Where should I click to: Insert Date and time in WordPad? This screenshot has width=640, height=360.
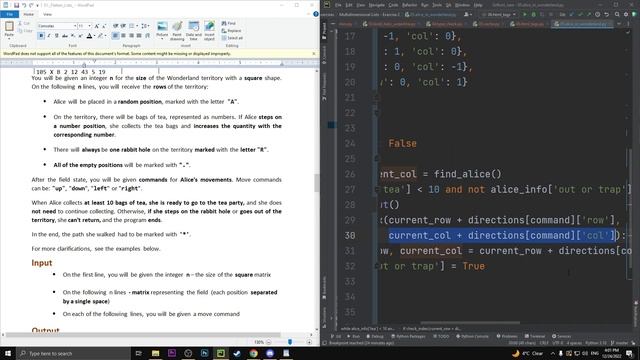coord(194,31)
